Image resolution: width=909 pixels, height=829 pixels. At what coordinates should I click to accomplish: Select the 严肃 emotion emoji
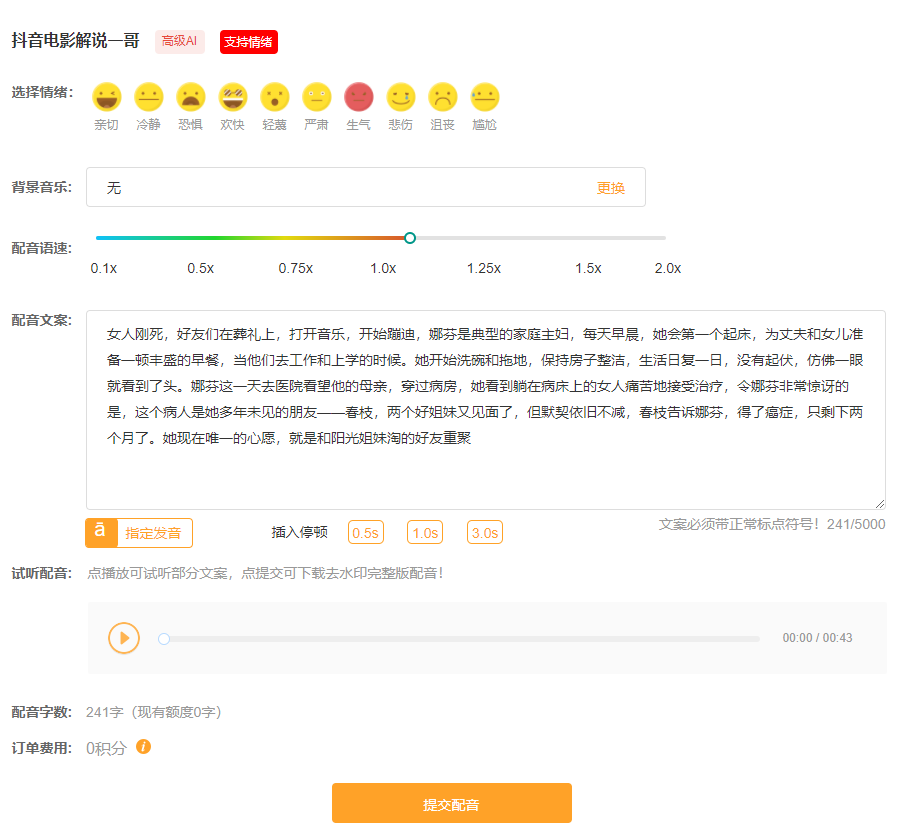tap(317, 97)
